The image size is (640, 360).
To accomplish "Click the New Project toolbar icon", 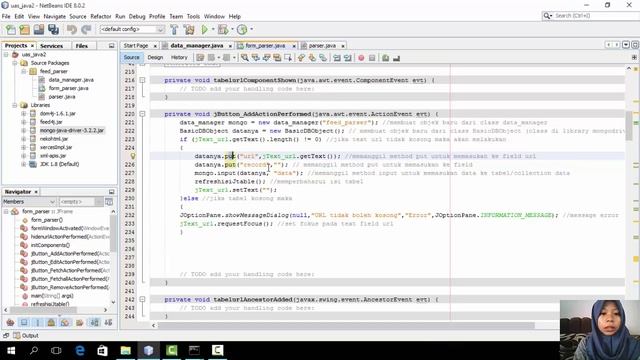I will click(24, 29).
